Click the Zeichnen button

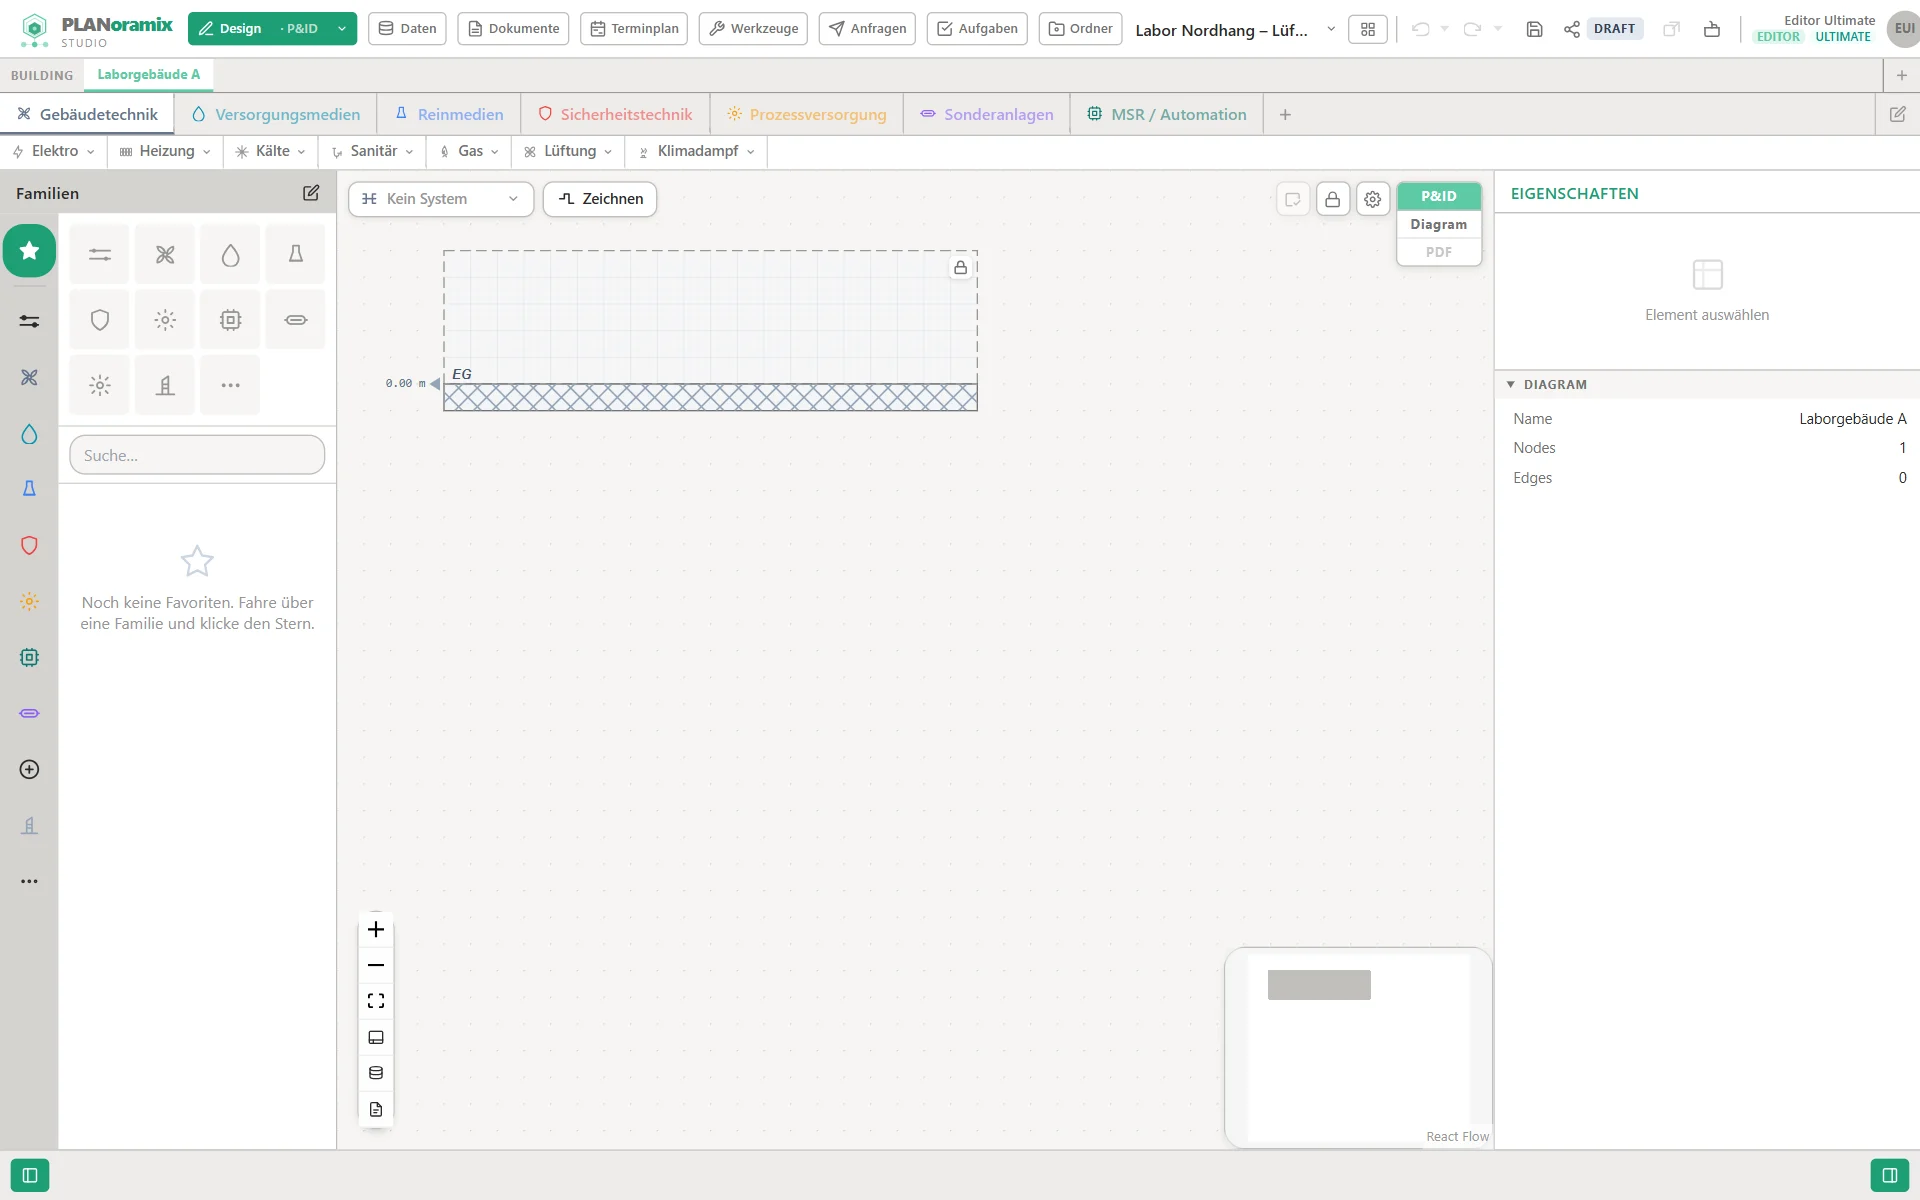600,199
